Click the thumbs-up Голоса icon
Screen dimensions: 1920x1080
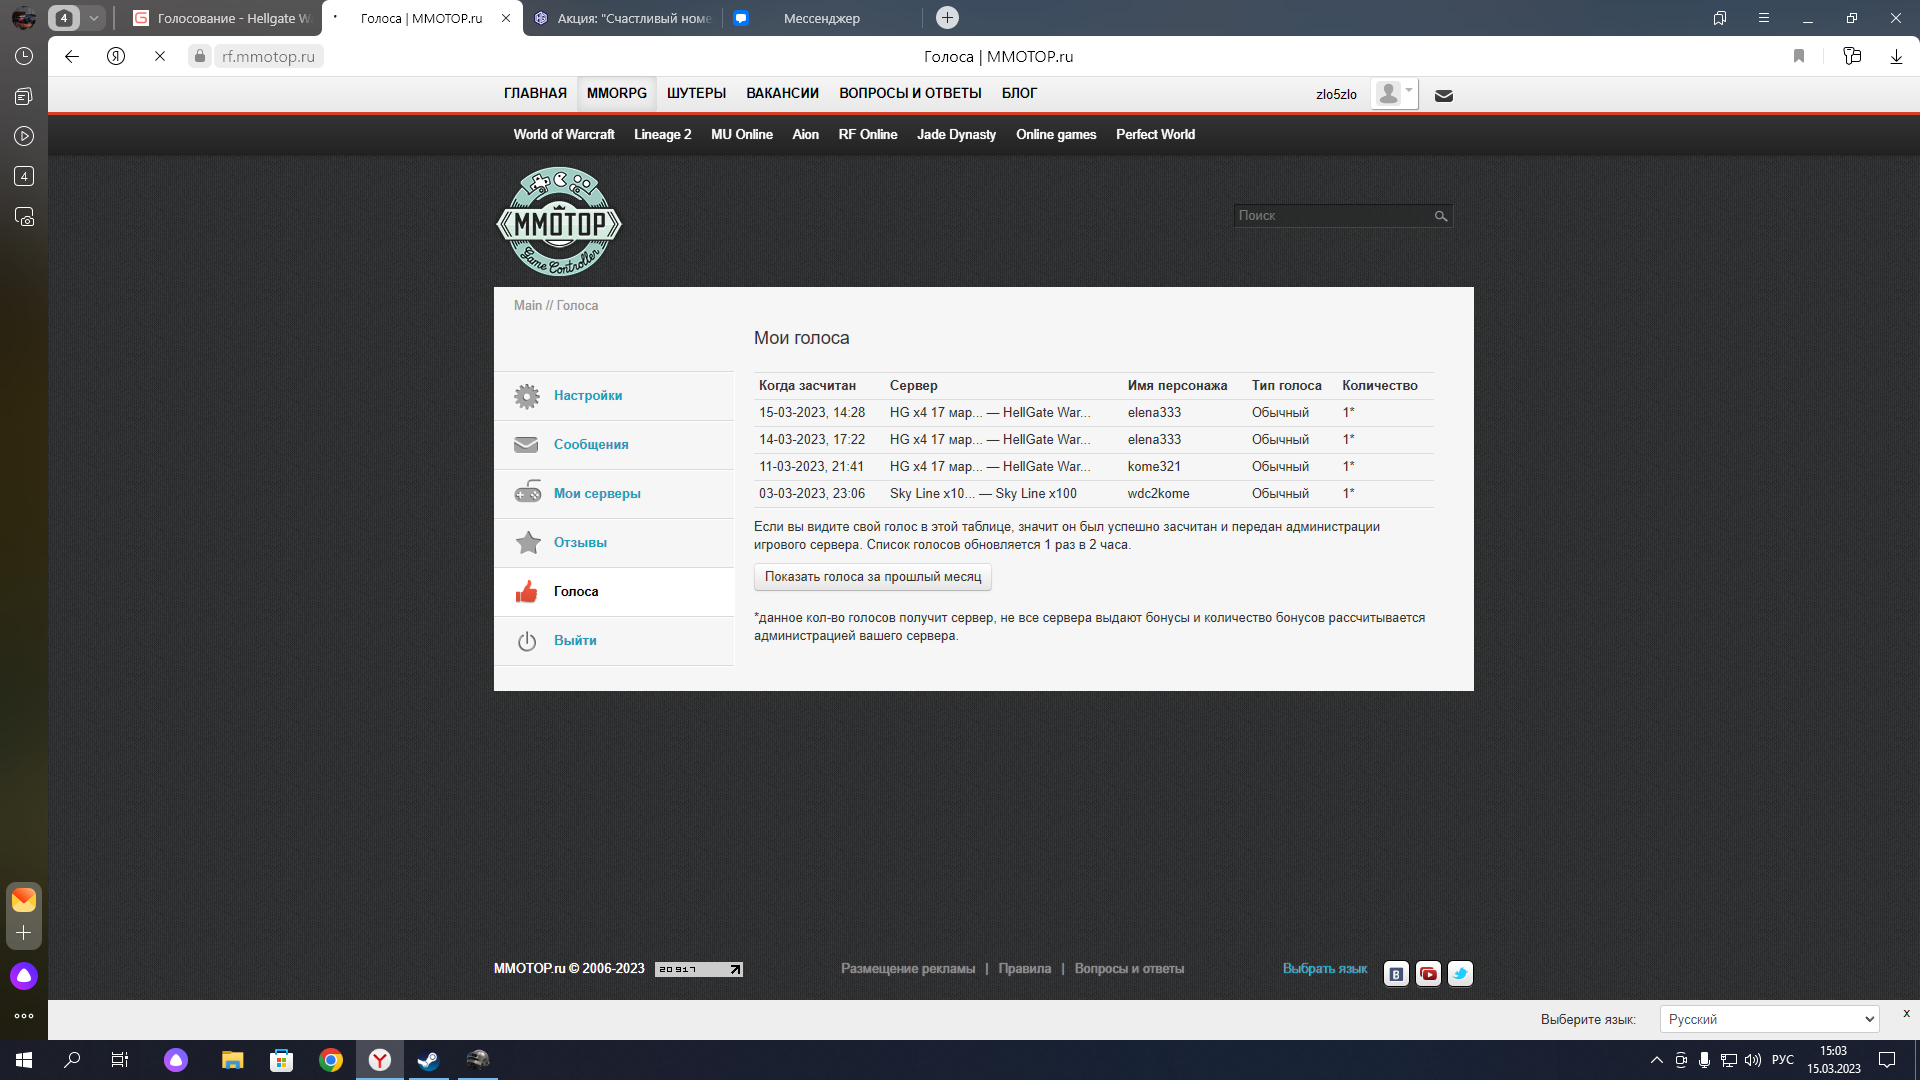click(x=527, y=591)
